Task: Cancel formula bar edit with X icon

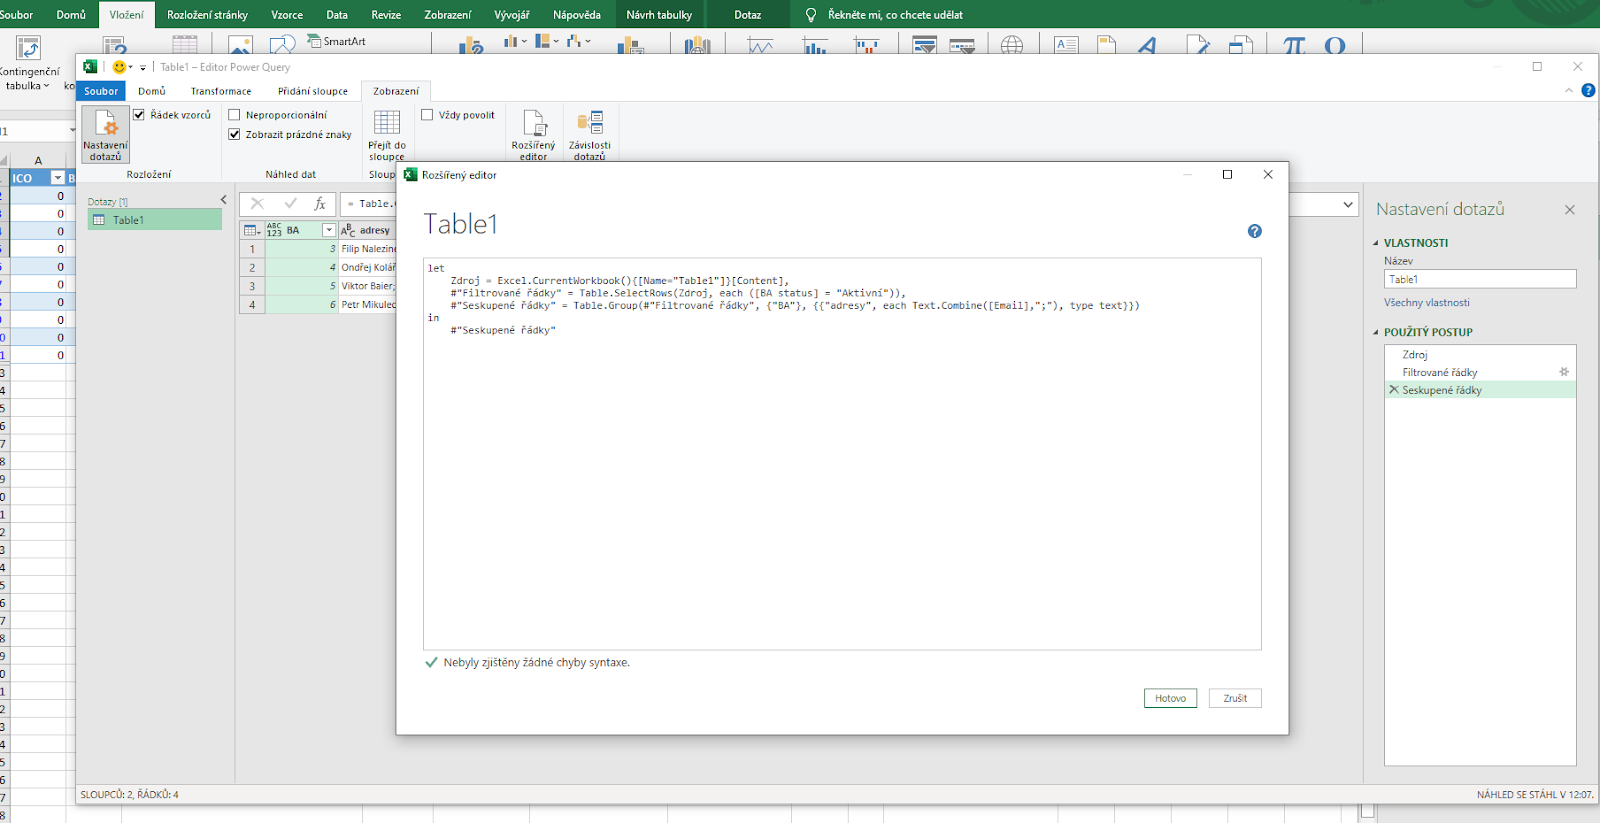Action: [x=257, y=203]
